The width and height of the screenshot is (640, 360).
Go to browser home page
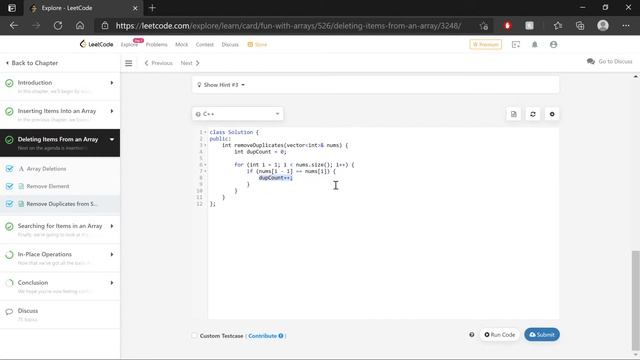click(80, 26)
